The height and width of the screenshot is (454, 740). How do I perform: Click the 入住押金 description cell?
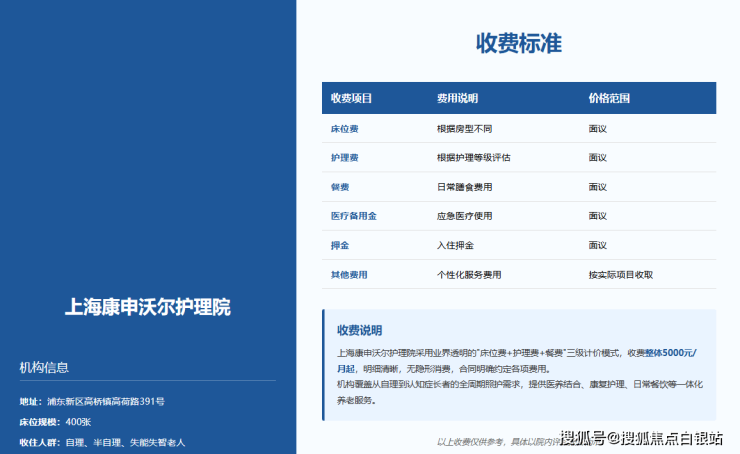pyautogui.click(x=455, y=245)
